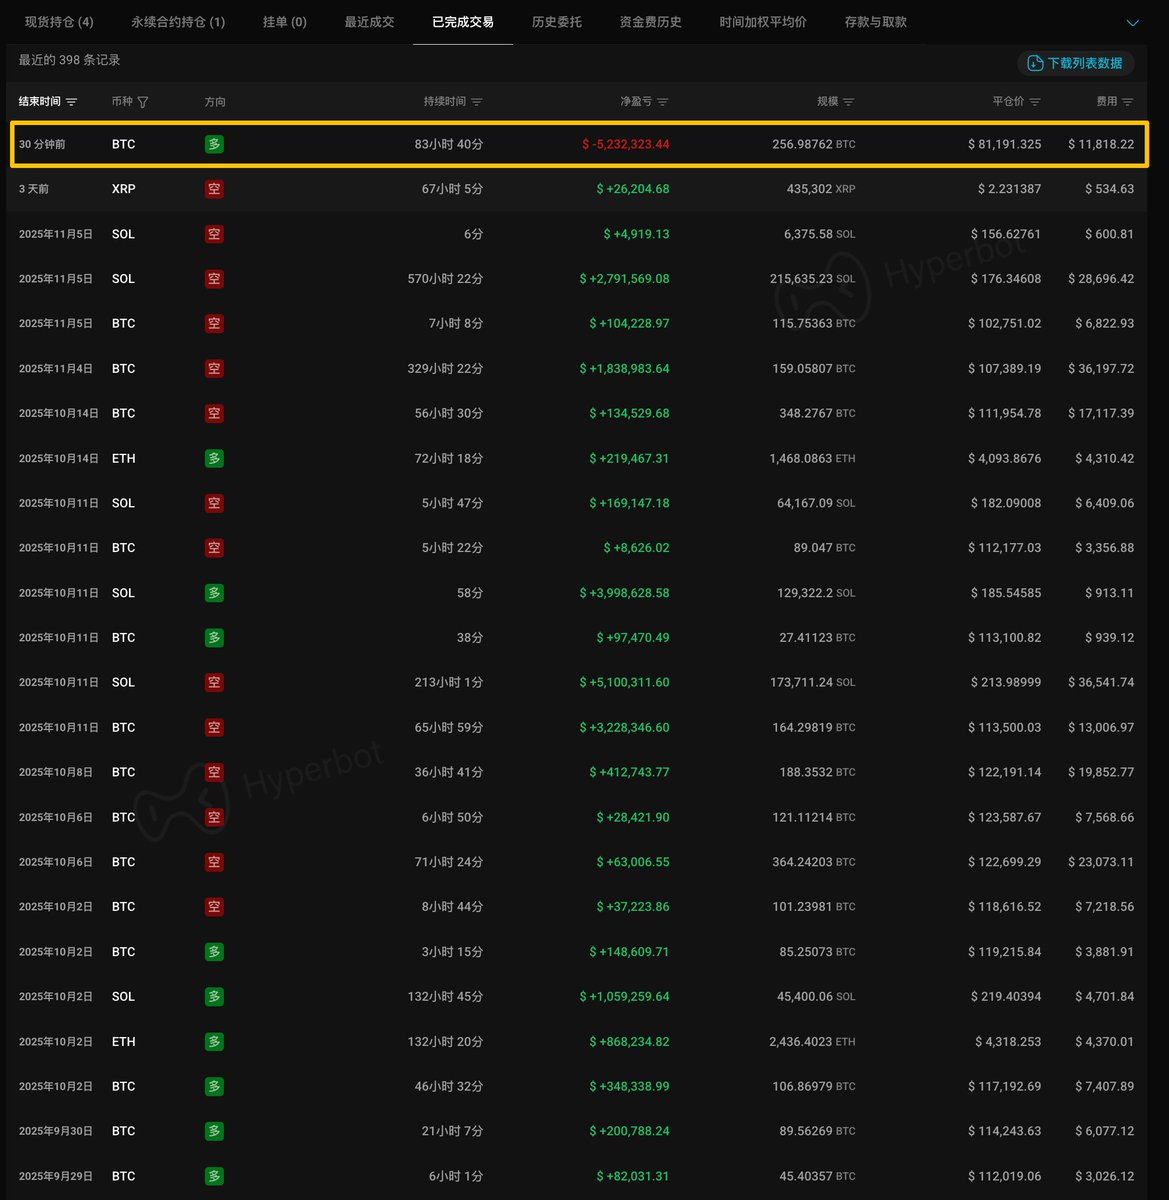Image resolution: width=1169 pixels, height=1200 pixels.
Task: Open the 时间加权平均价 tab
Action: (763, 22)
